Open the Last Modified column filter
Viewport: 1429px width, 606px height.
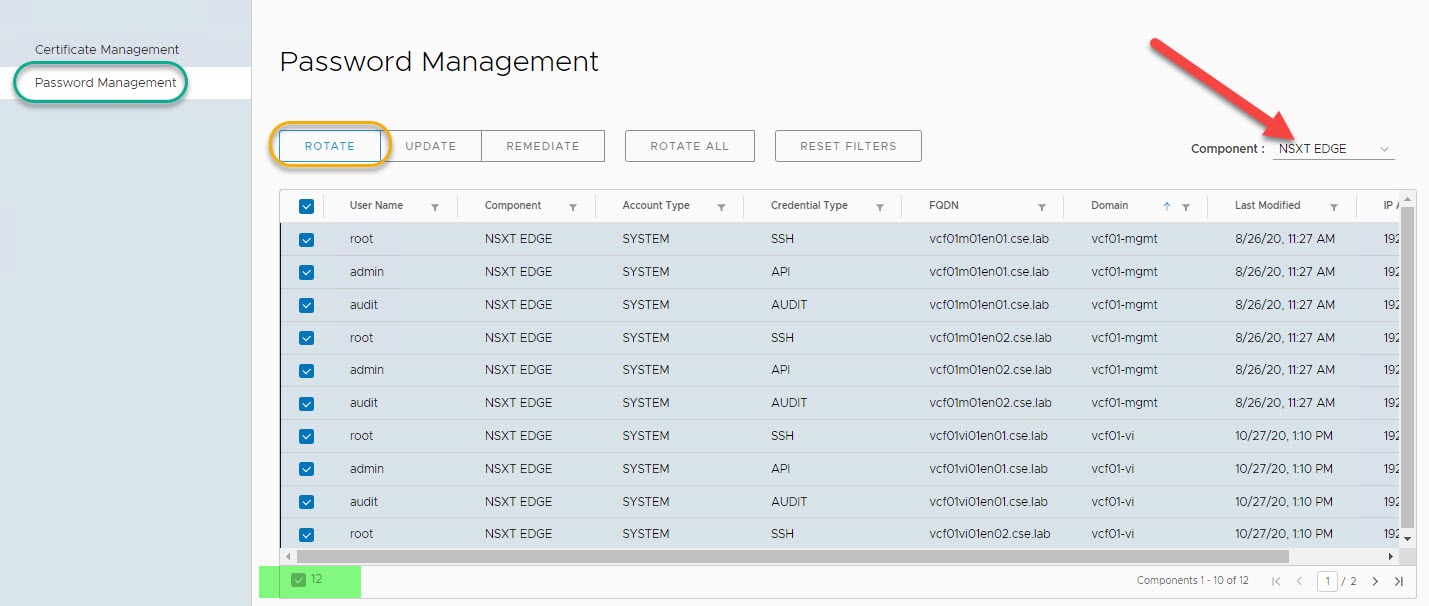coord(1333,207)
